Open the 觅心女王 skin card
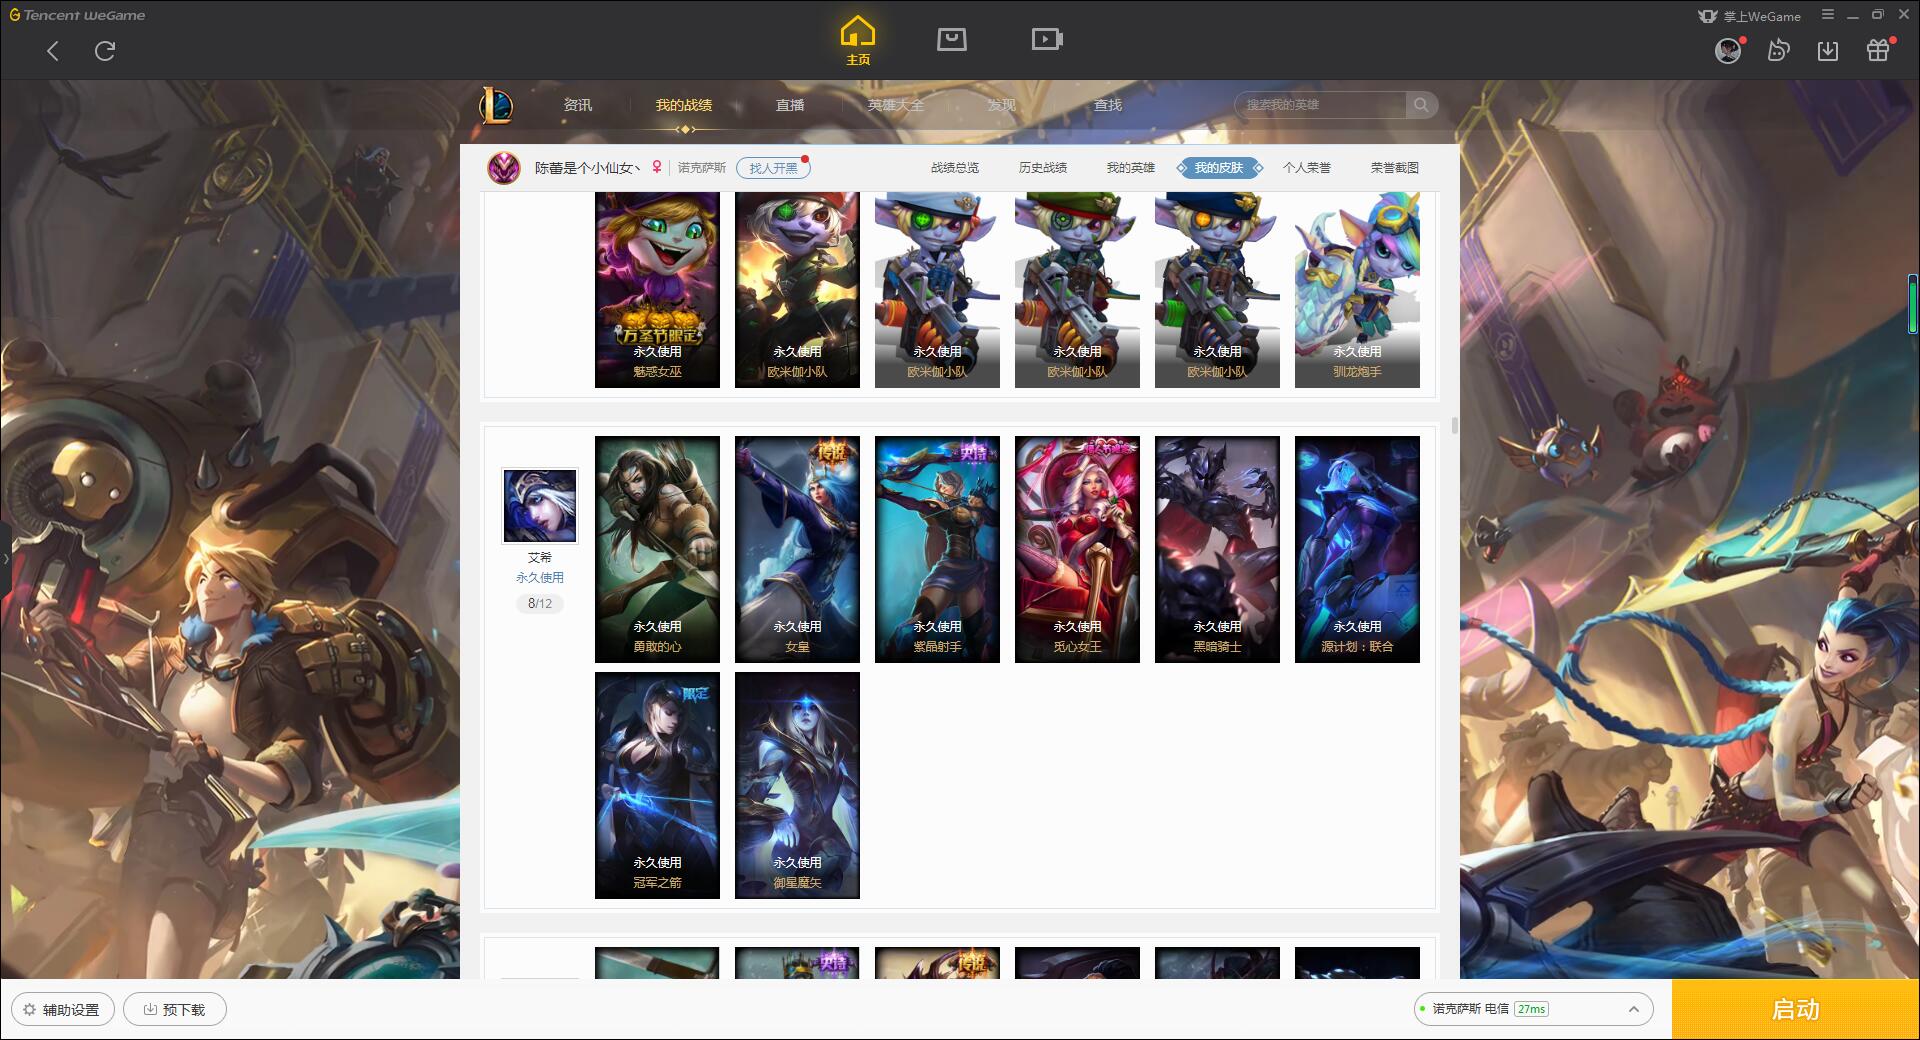 pyautogui.click(x=1077, y=549)
